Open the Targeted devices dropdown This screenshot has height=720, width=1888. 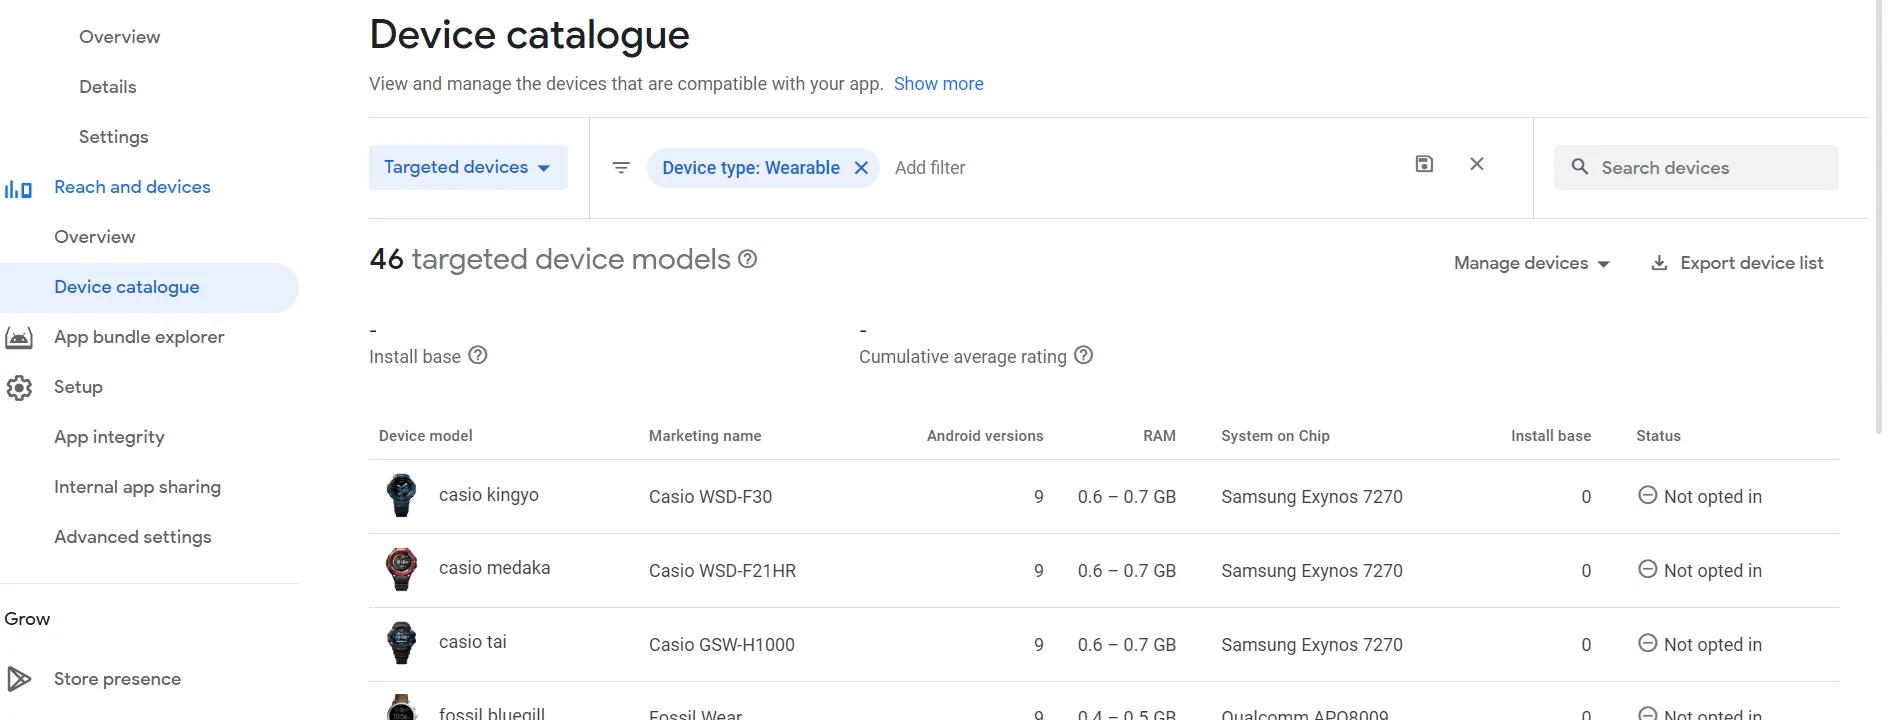point(468,168)
